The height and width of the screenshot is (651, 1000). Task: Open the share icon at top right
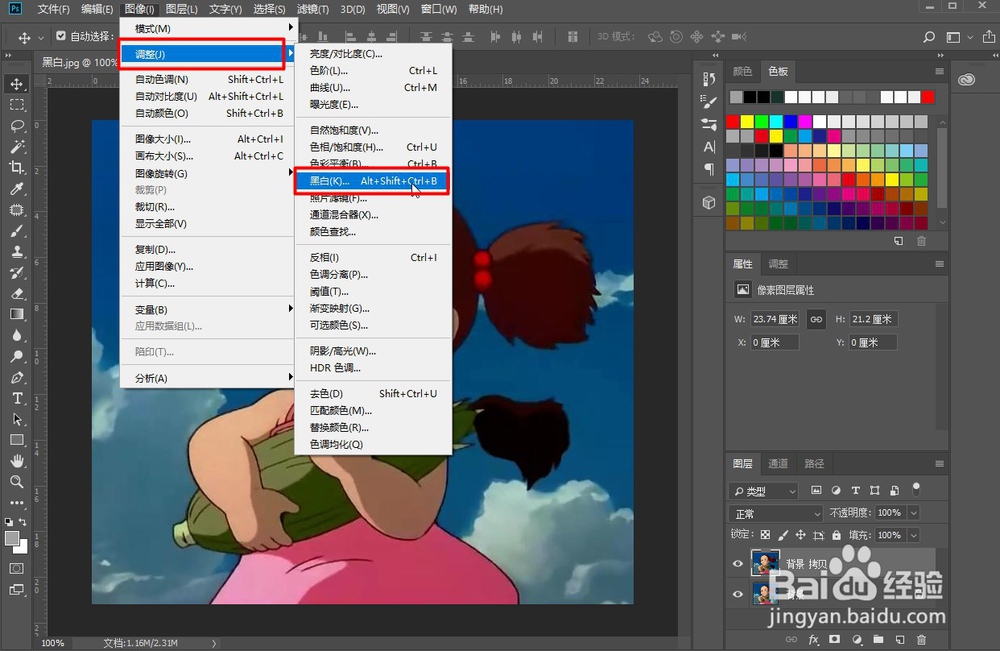(989, 37)
